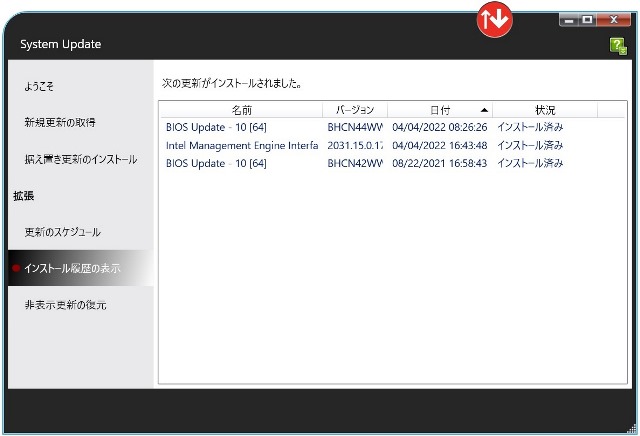Click date 04/04/2022 08:26:26 cell
This screenshot has width=640, height=436.
tap(440, 127)
